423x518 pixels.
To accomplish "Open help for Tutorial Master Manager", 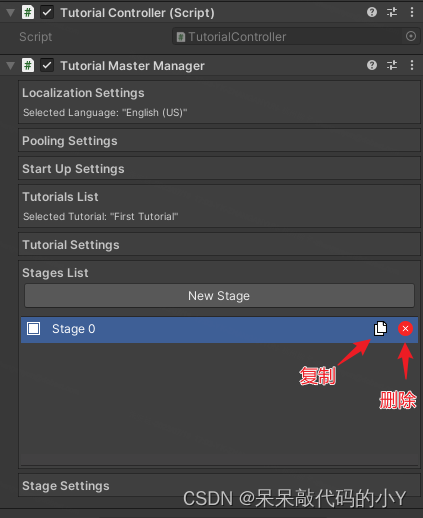I will pos(372,65).
